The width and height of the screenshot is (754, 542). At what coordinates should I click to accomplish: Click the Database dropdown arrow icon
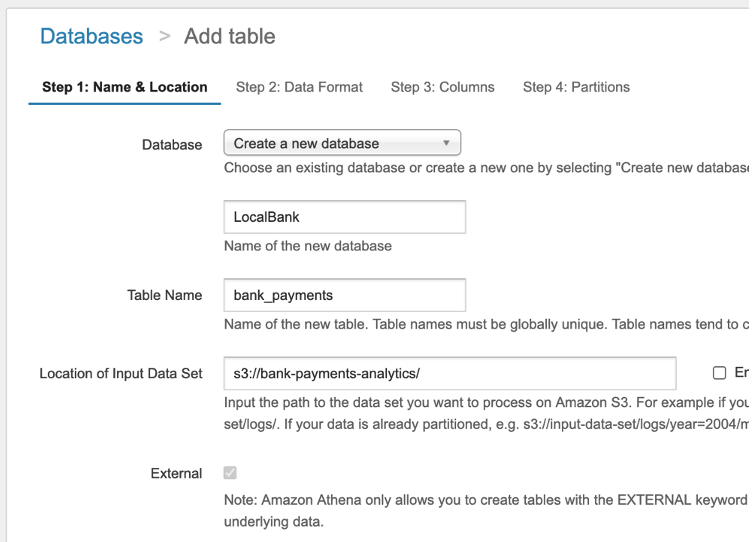[x=446, y=143]
